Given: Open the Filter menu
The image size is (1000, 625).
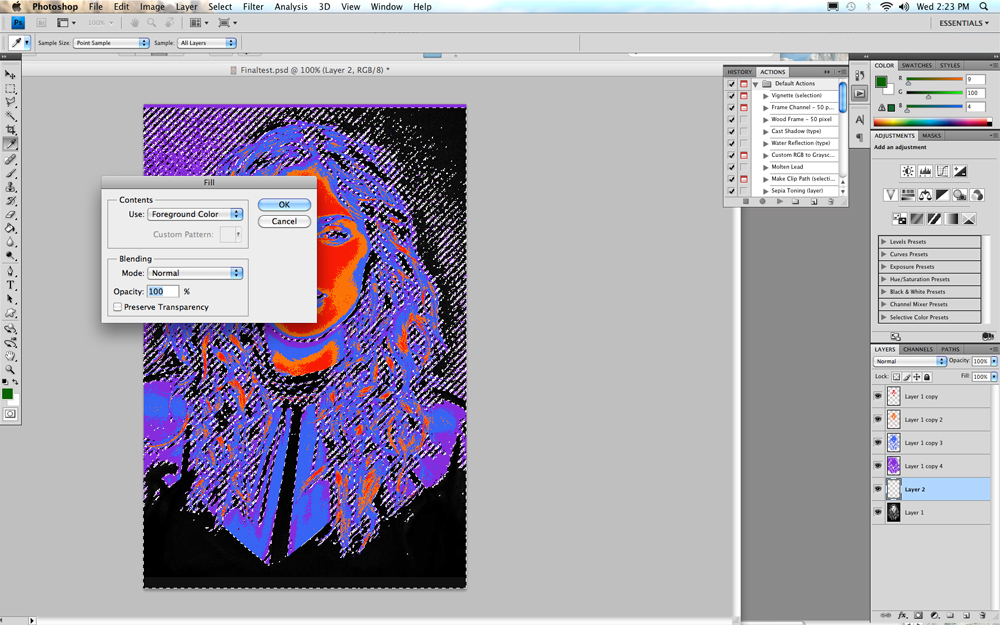Looking at the screenshot, I should pyautogui.click(x=253, y=6).
